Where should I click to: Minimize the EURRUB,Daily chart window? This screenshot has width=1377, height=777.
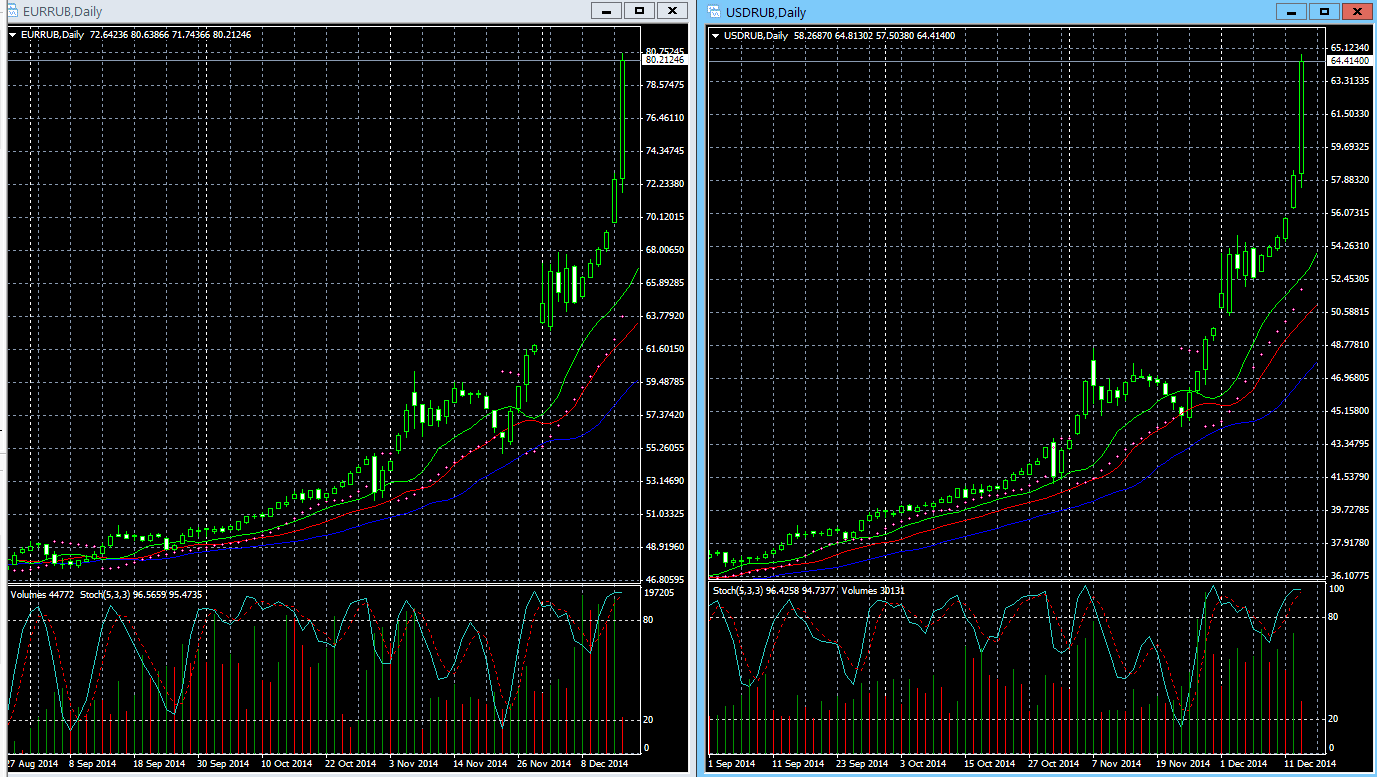(605, 10)
